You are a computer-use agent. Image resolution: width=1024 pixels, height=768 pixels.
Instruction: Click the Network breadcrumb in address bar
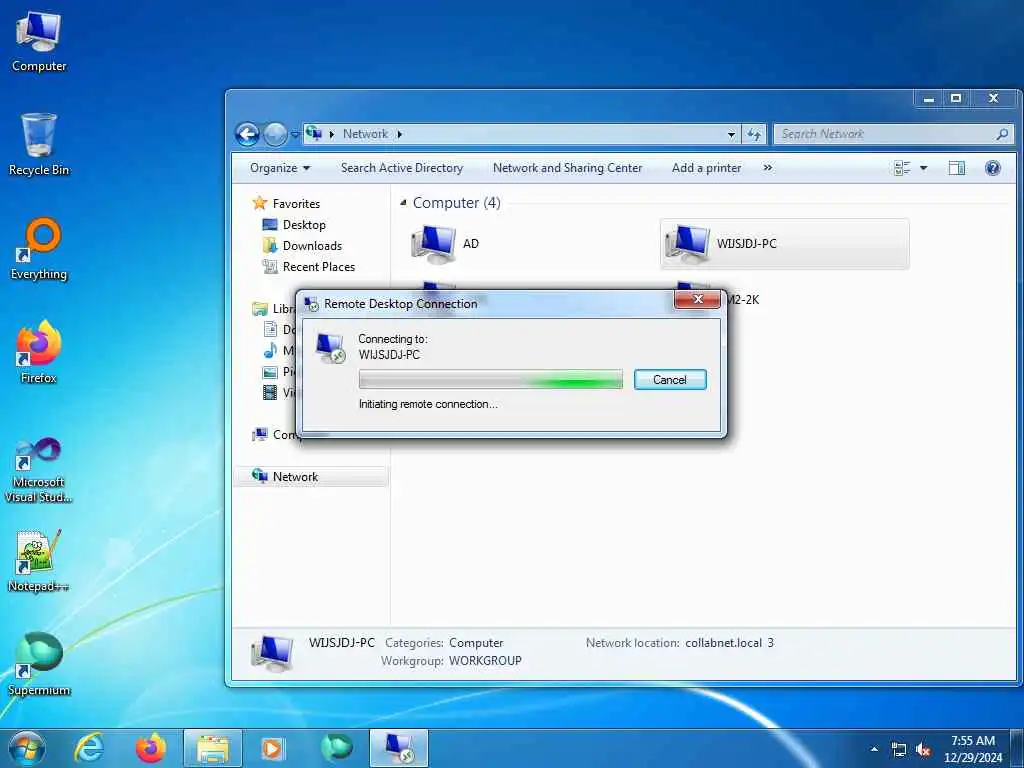tap(365, 134)
